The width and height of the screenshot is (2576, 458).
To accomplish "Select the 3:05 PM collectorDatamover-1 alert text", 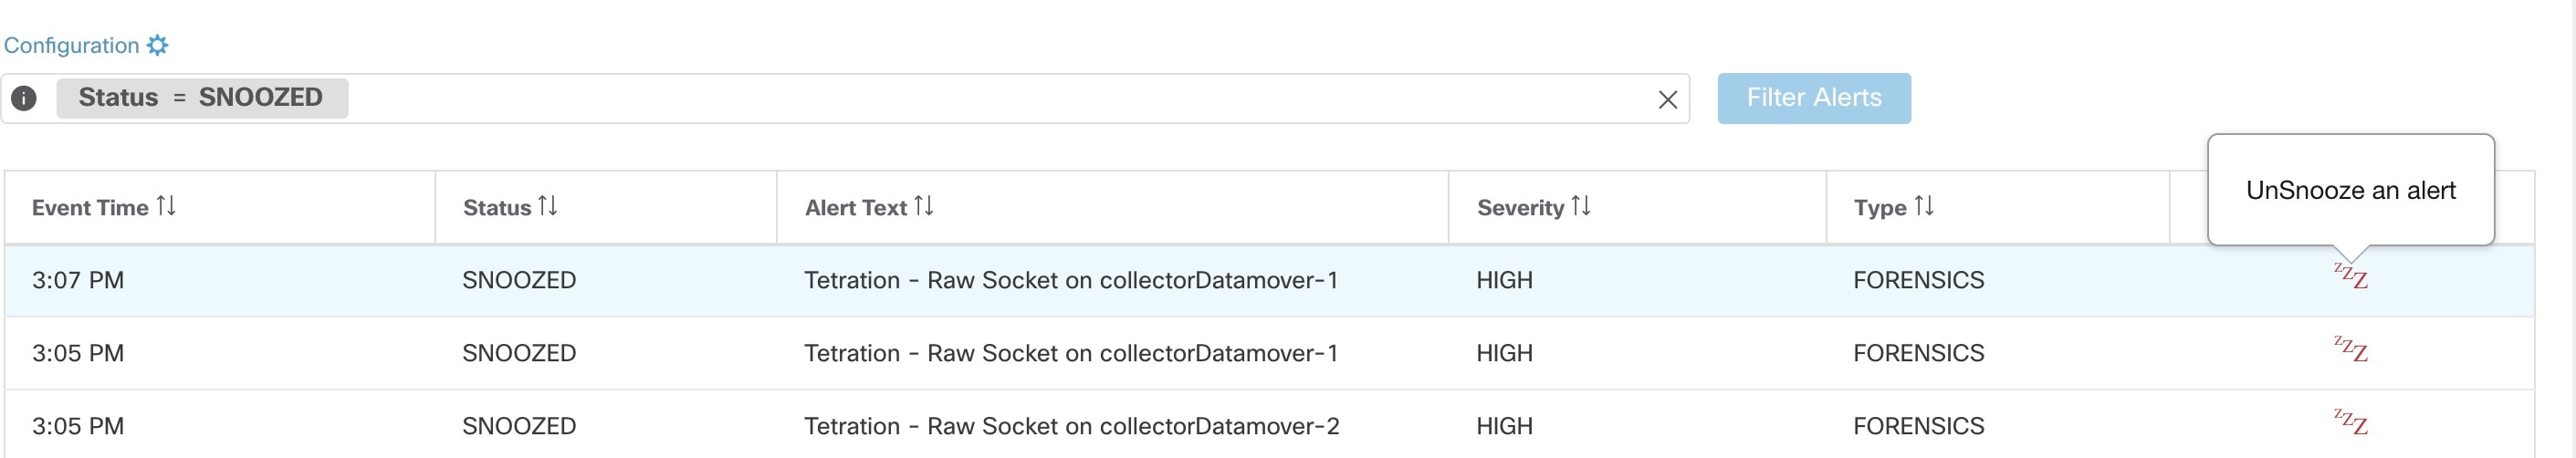I will click(1070, 353).
